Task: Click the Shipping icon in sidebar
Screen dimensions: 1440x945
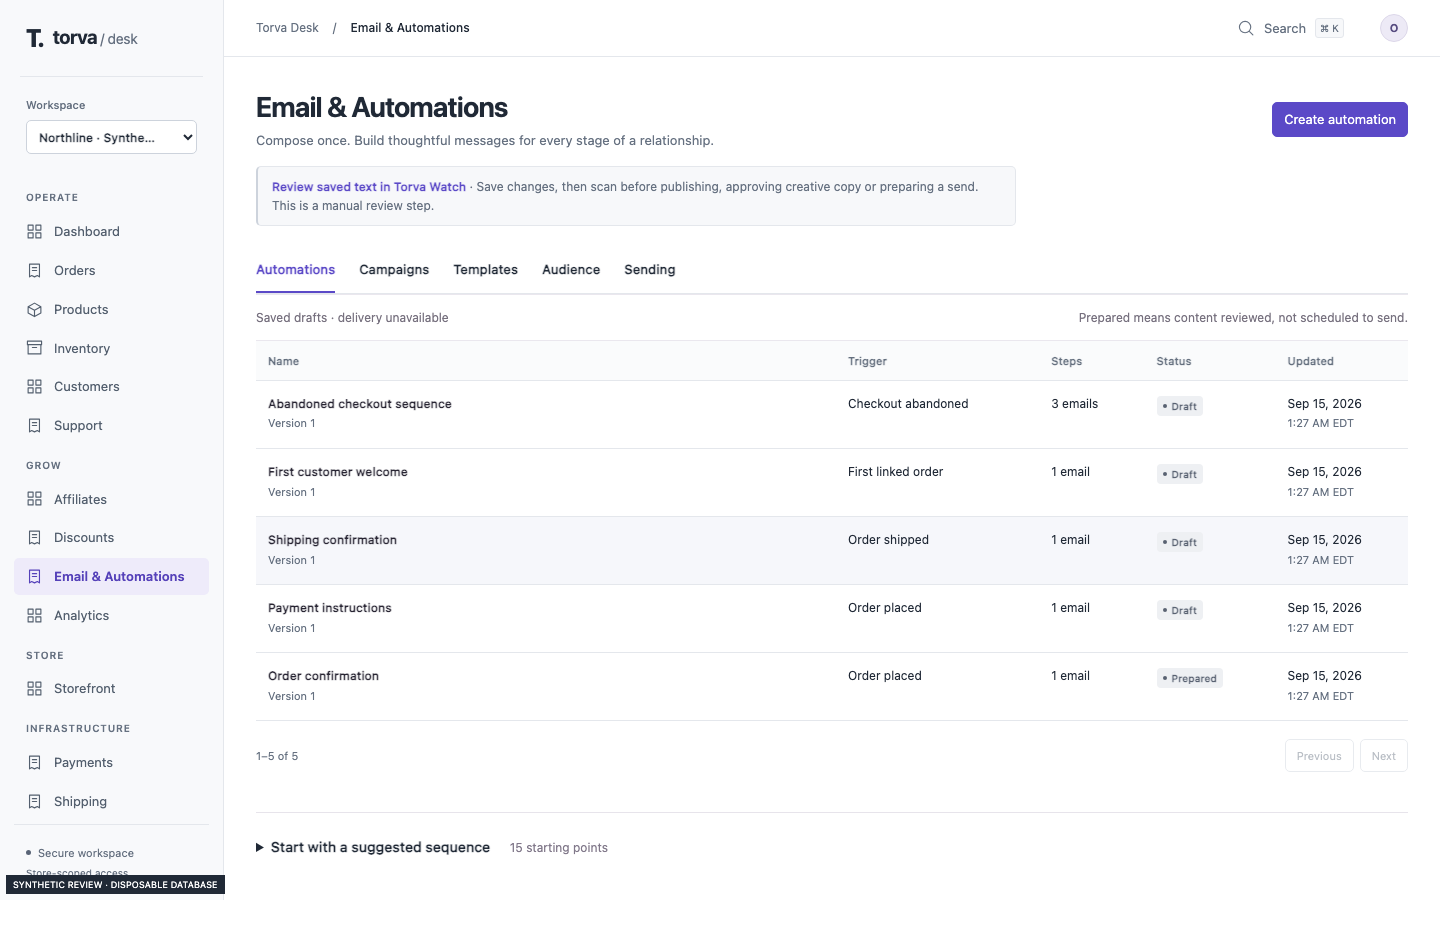Action: point(34,802)
